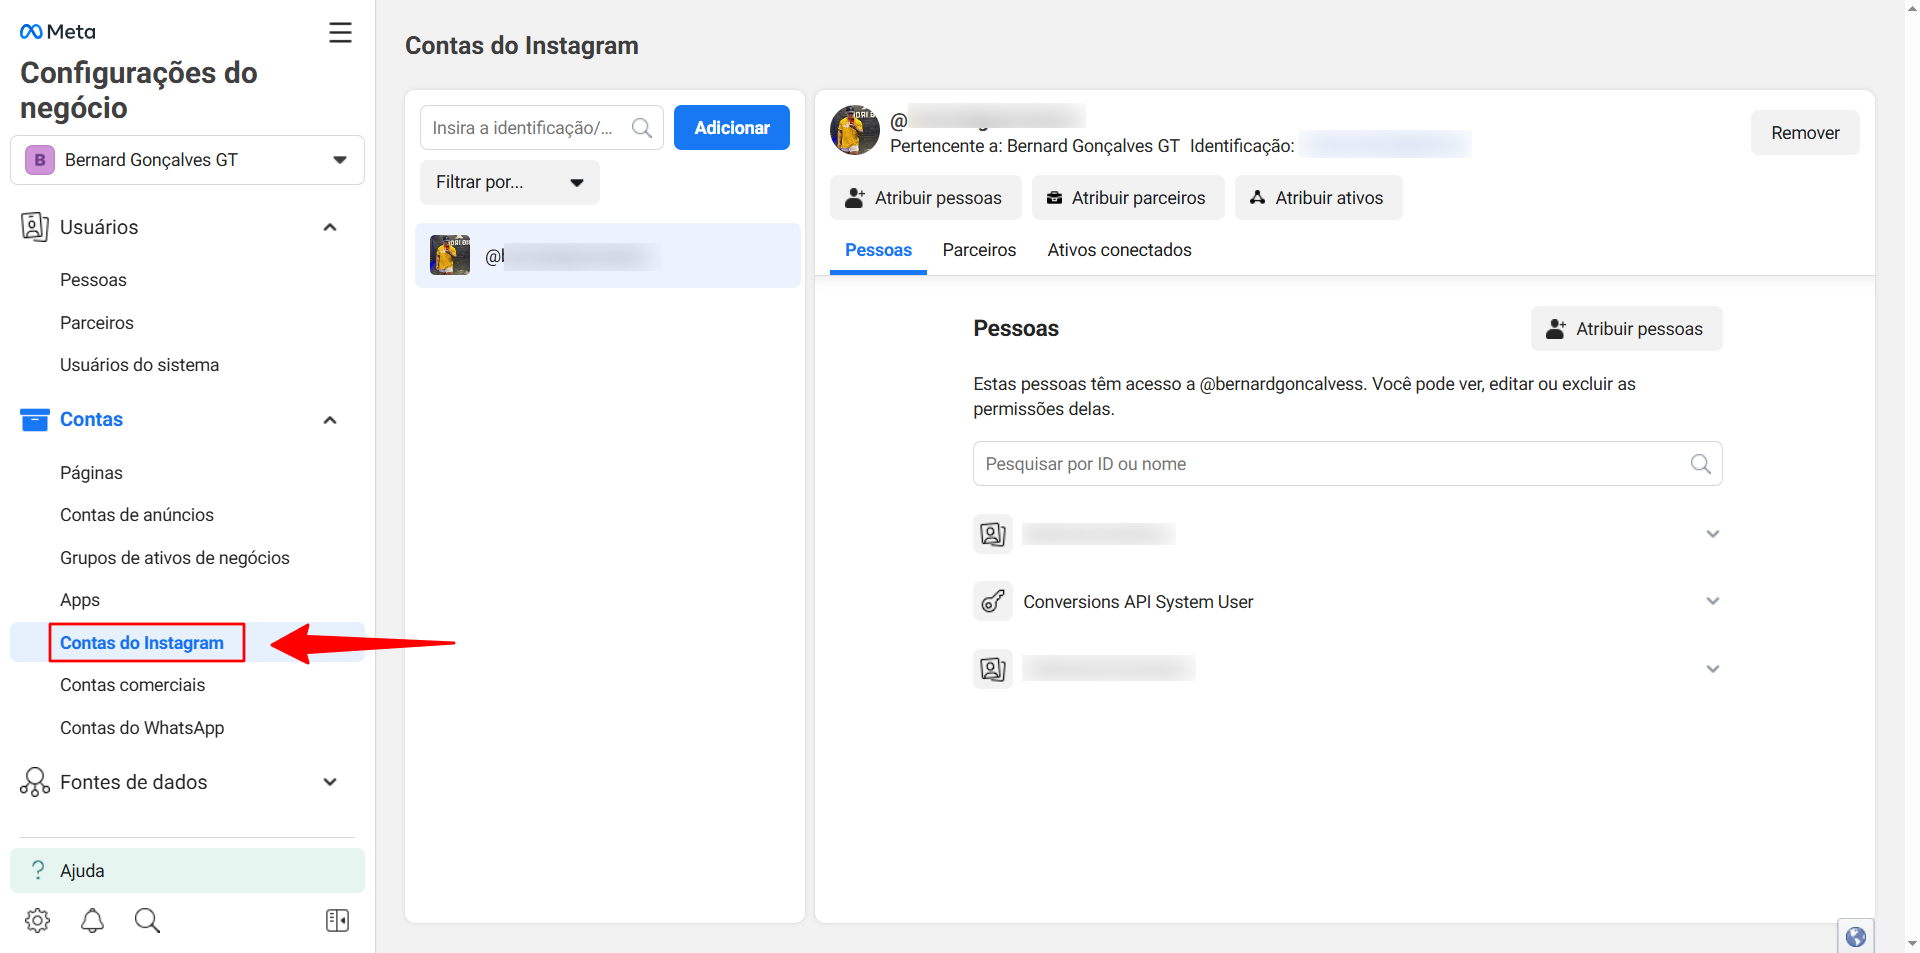
Task: Click Atribuir pessoas beside Pessoas heading
Action: pyautogui.click(x=1626, y=329)
